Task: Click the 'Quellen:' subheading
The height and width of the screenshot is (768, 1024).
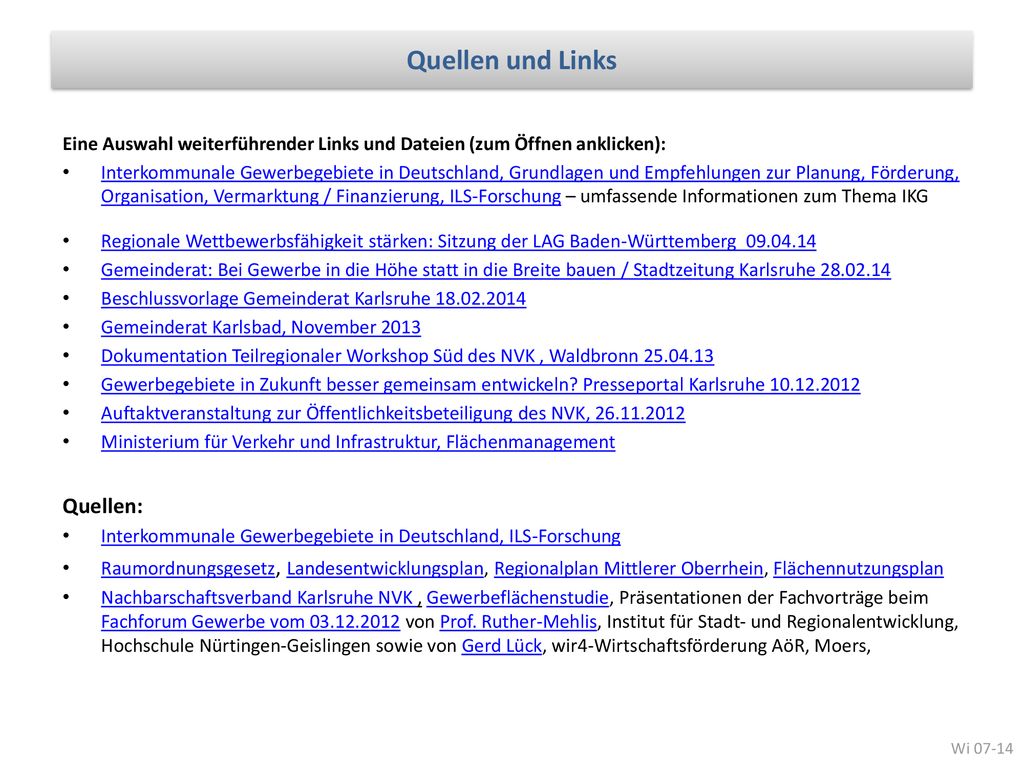Action: 103,506
